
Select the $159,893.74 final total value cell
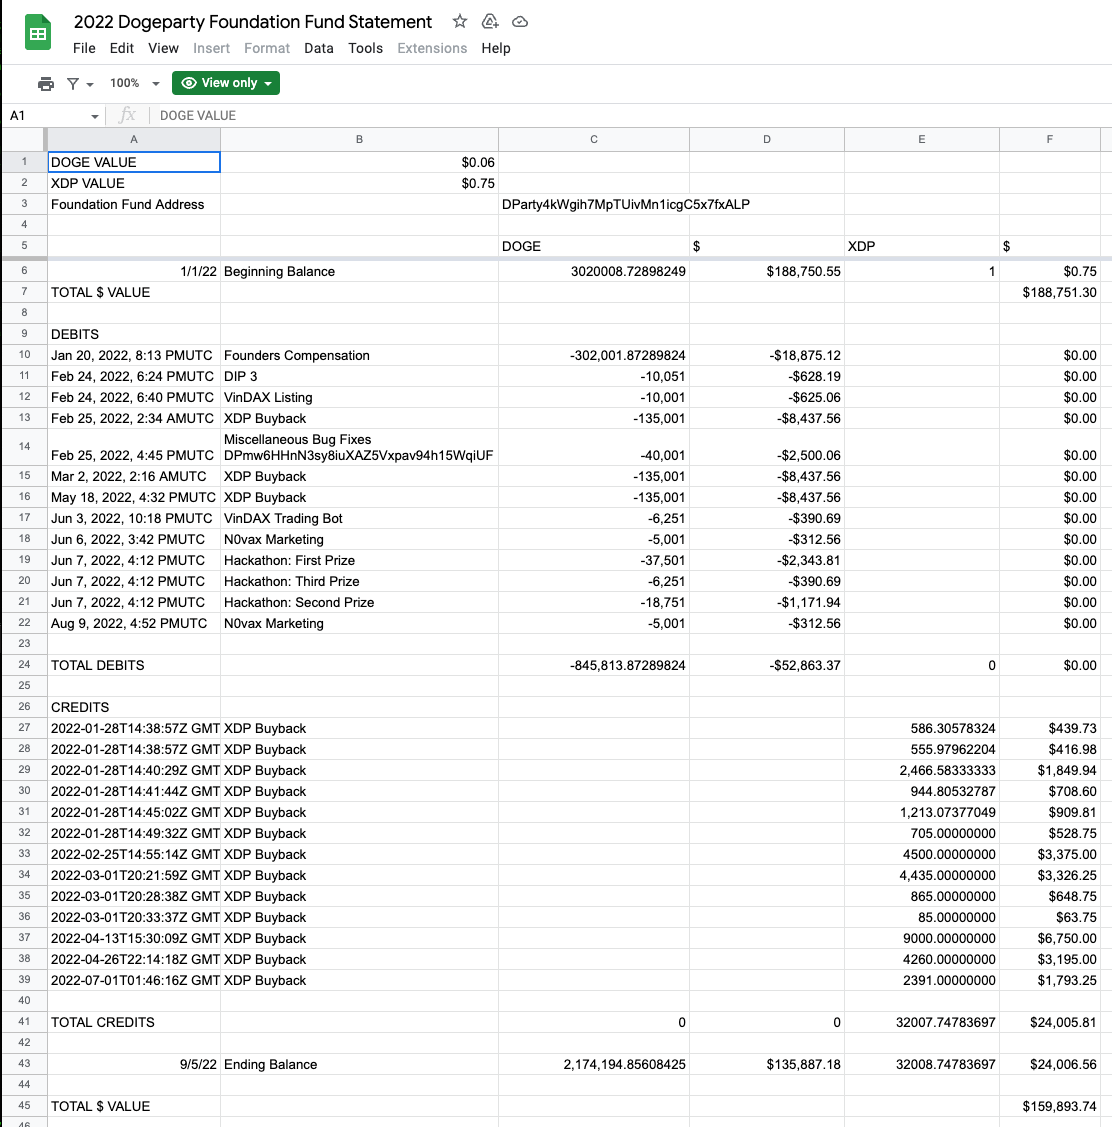1049,1106
